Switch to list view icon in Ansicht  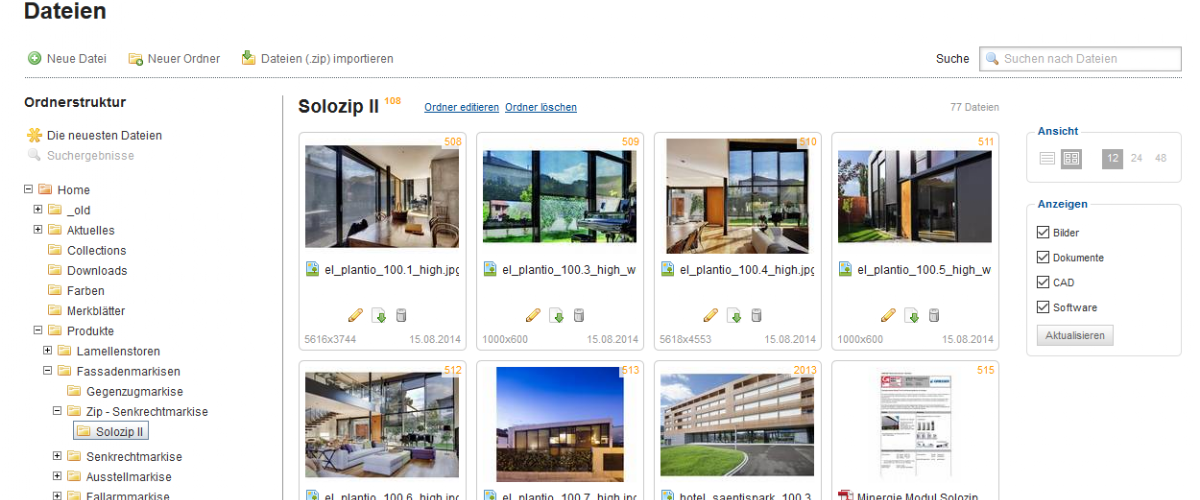[x=1047, y=158]
